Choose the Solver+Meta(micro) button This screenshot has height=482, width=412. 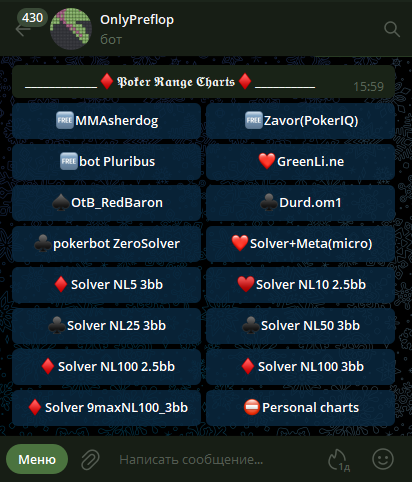point(300,244)
